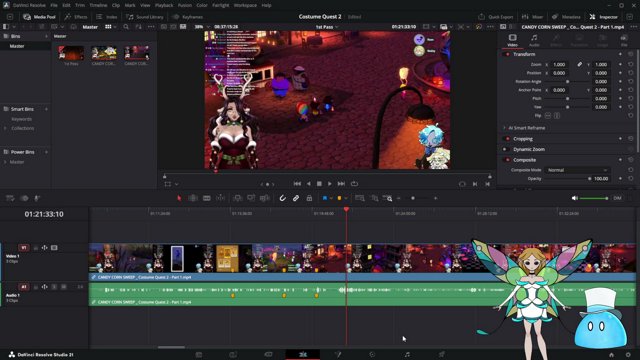Open the marker color dropdown

click(x=346, y=198)
